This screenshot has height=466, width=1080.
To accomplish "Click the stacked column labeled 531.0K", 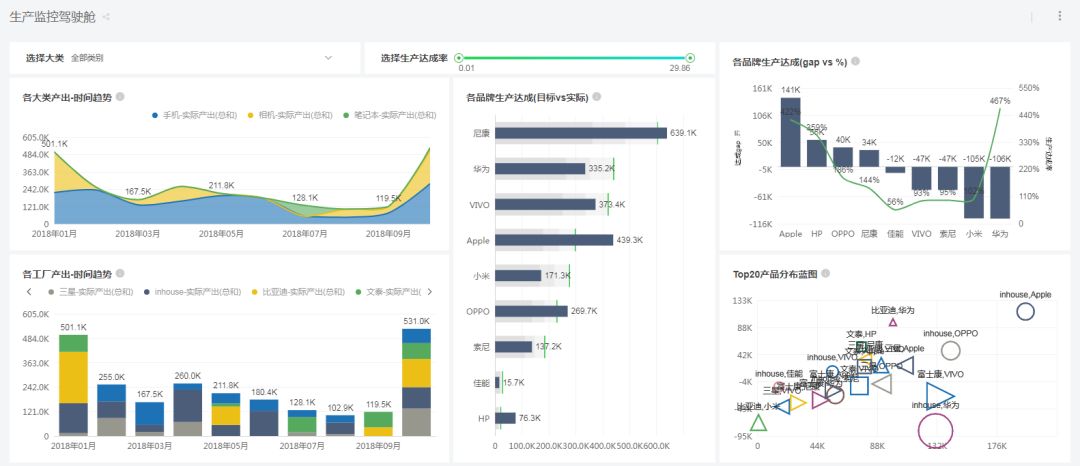I will [x=416, y=382].
